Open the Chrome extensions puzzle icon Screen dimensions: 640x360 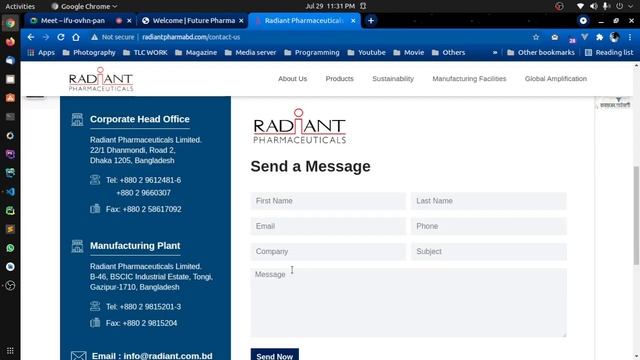[599, 37]
